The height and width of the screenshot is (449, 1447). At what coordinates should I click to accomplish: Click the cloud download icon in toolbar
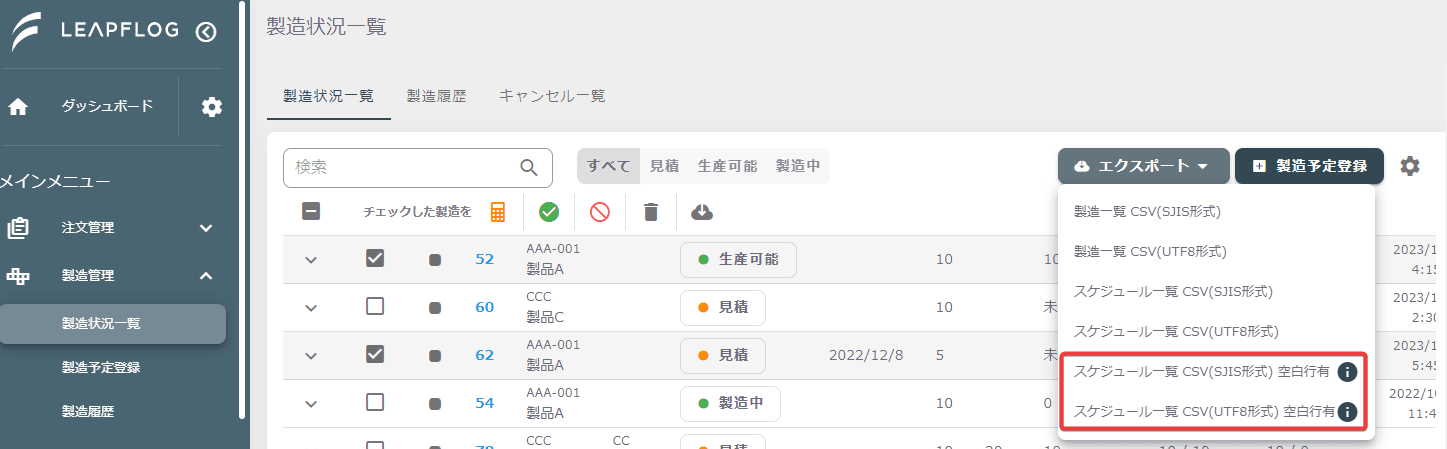[x=702, y=212]
